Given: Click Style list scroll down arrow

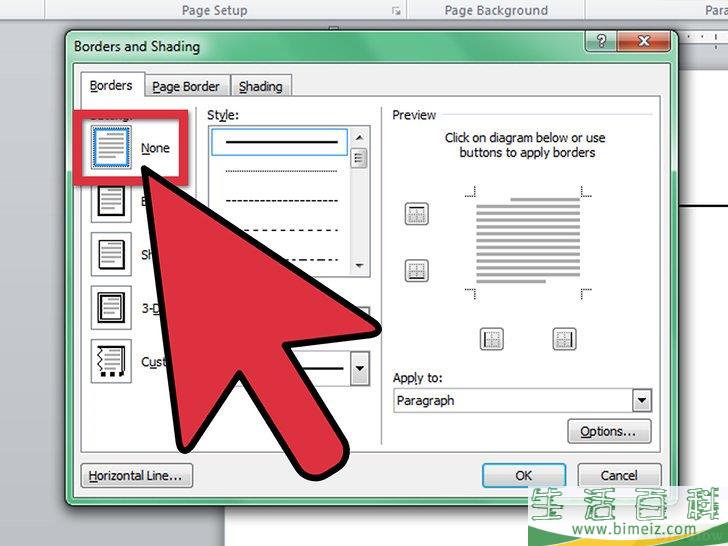Looking at the screenshot, I should coord(359,266).
